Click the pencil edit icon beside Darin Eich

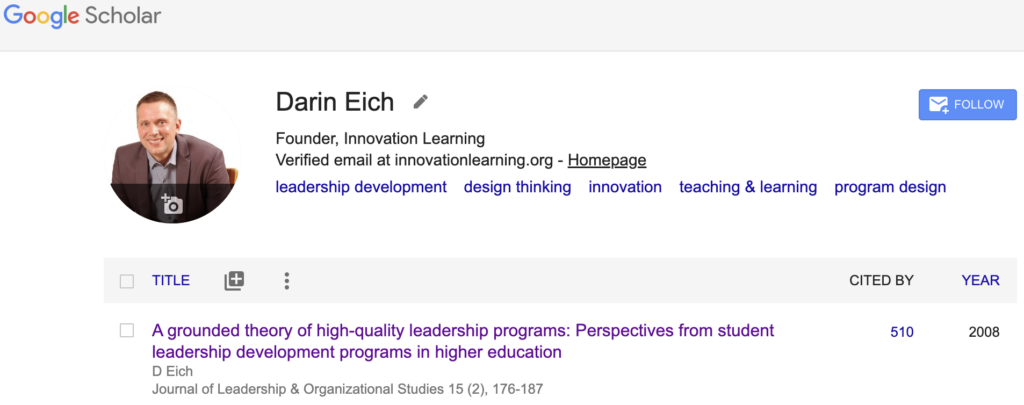coord(421,102)
